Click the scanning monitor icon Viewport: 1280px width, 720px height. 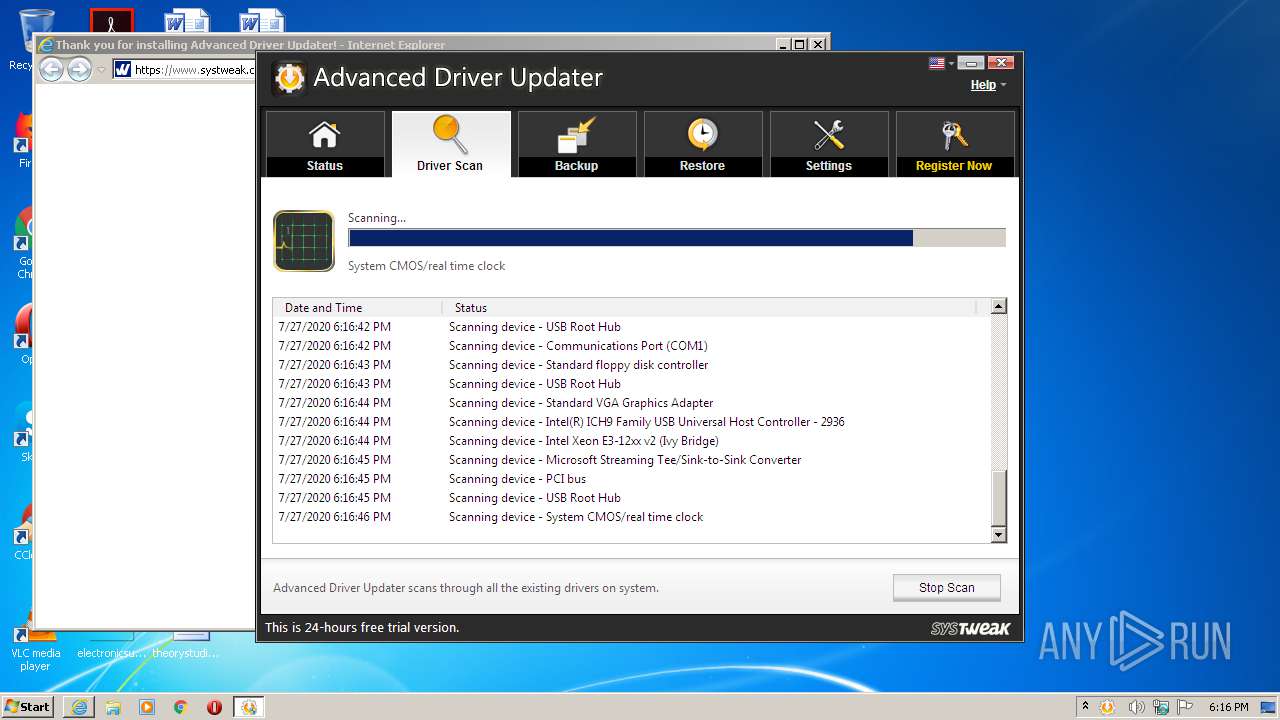click(x=304, y=241)
